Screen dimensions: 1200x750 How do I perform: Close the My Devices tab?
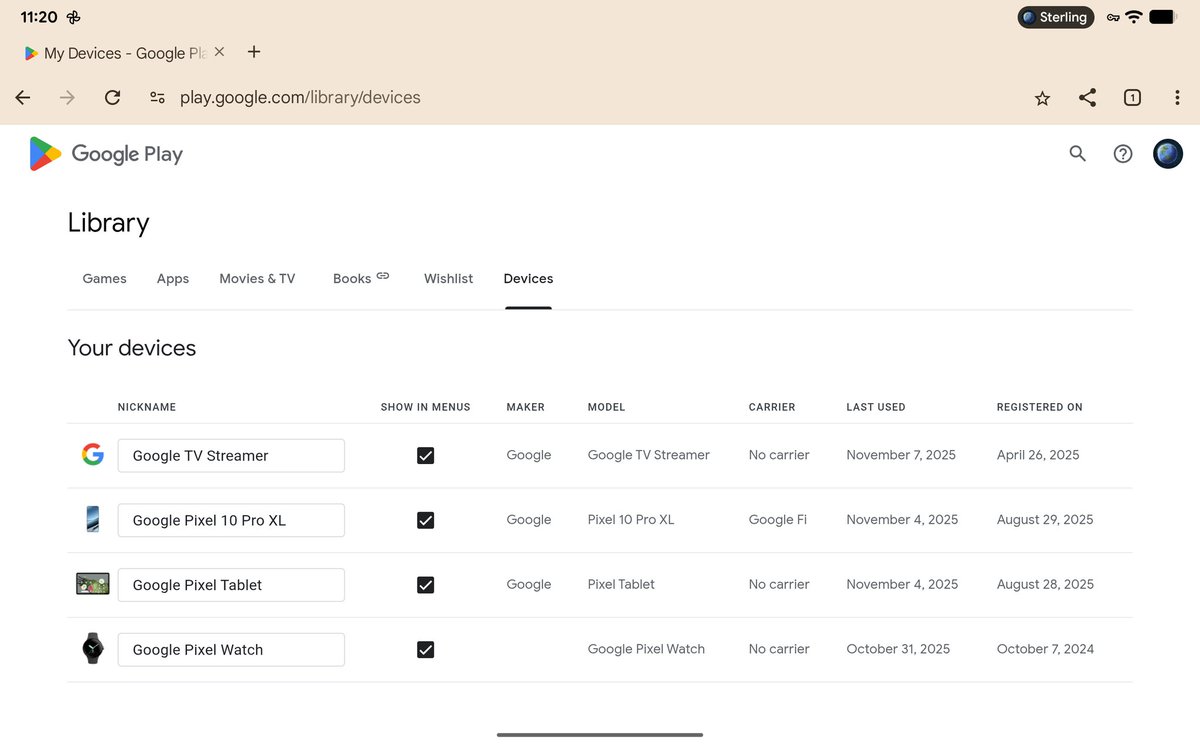[219, 52]
